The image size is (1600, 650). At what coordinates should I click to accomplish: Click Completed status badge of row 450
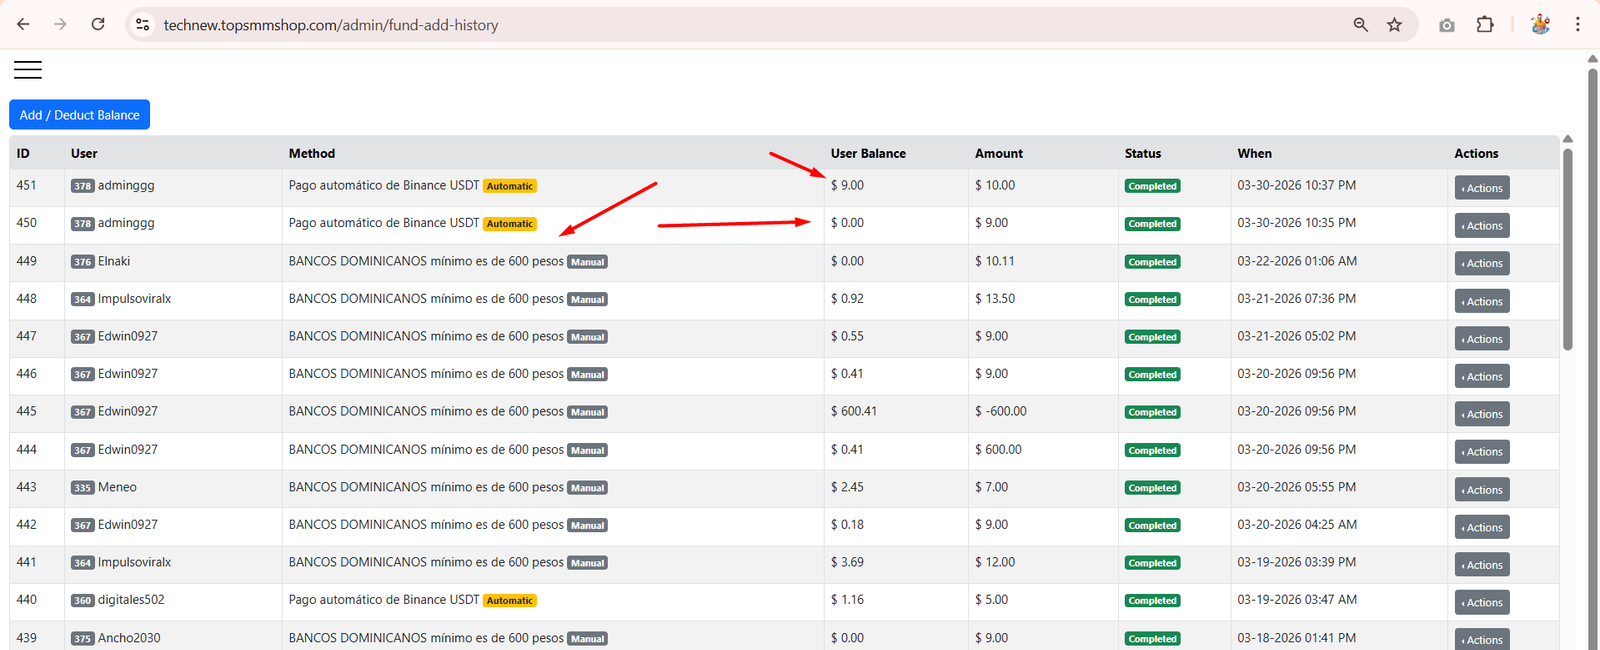(x=1152, y=224)
